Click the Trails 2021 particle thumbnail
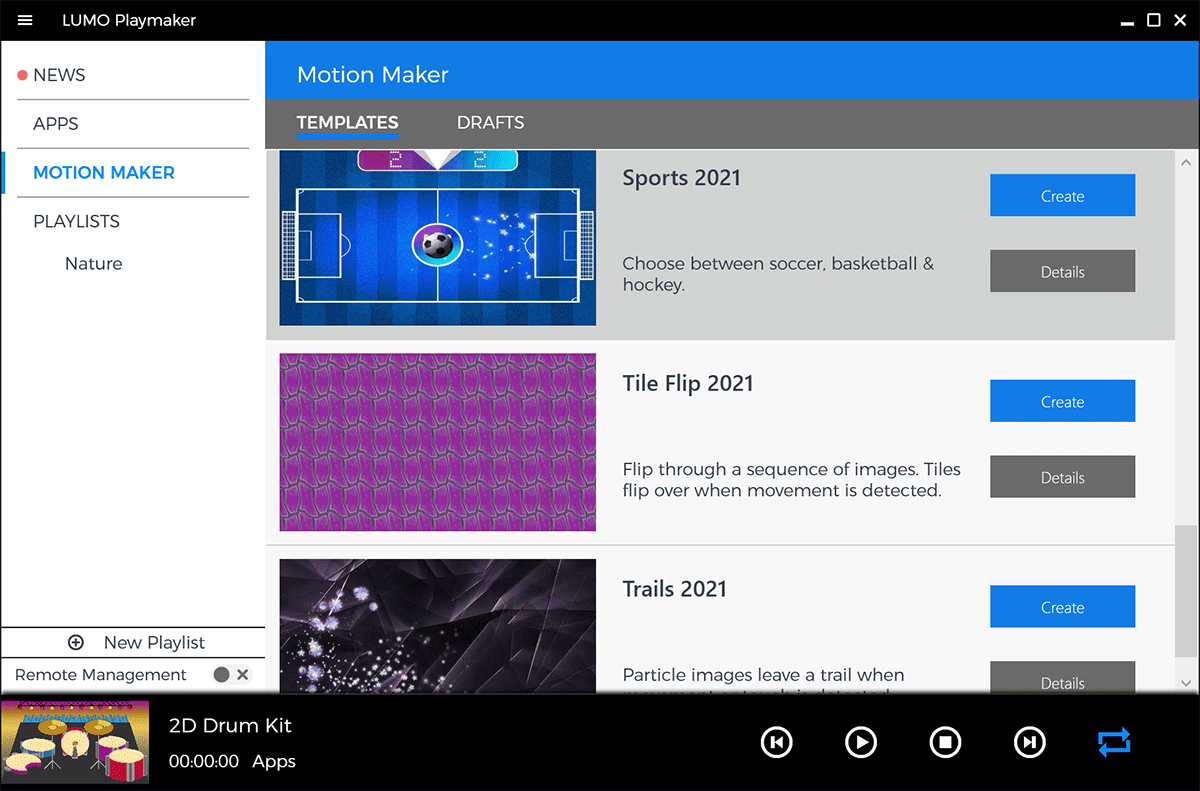 click(438, 626)
